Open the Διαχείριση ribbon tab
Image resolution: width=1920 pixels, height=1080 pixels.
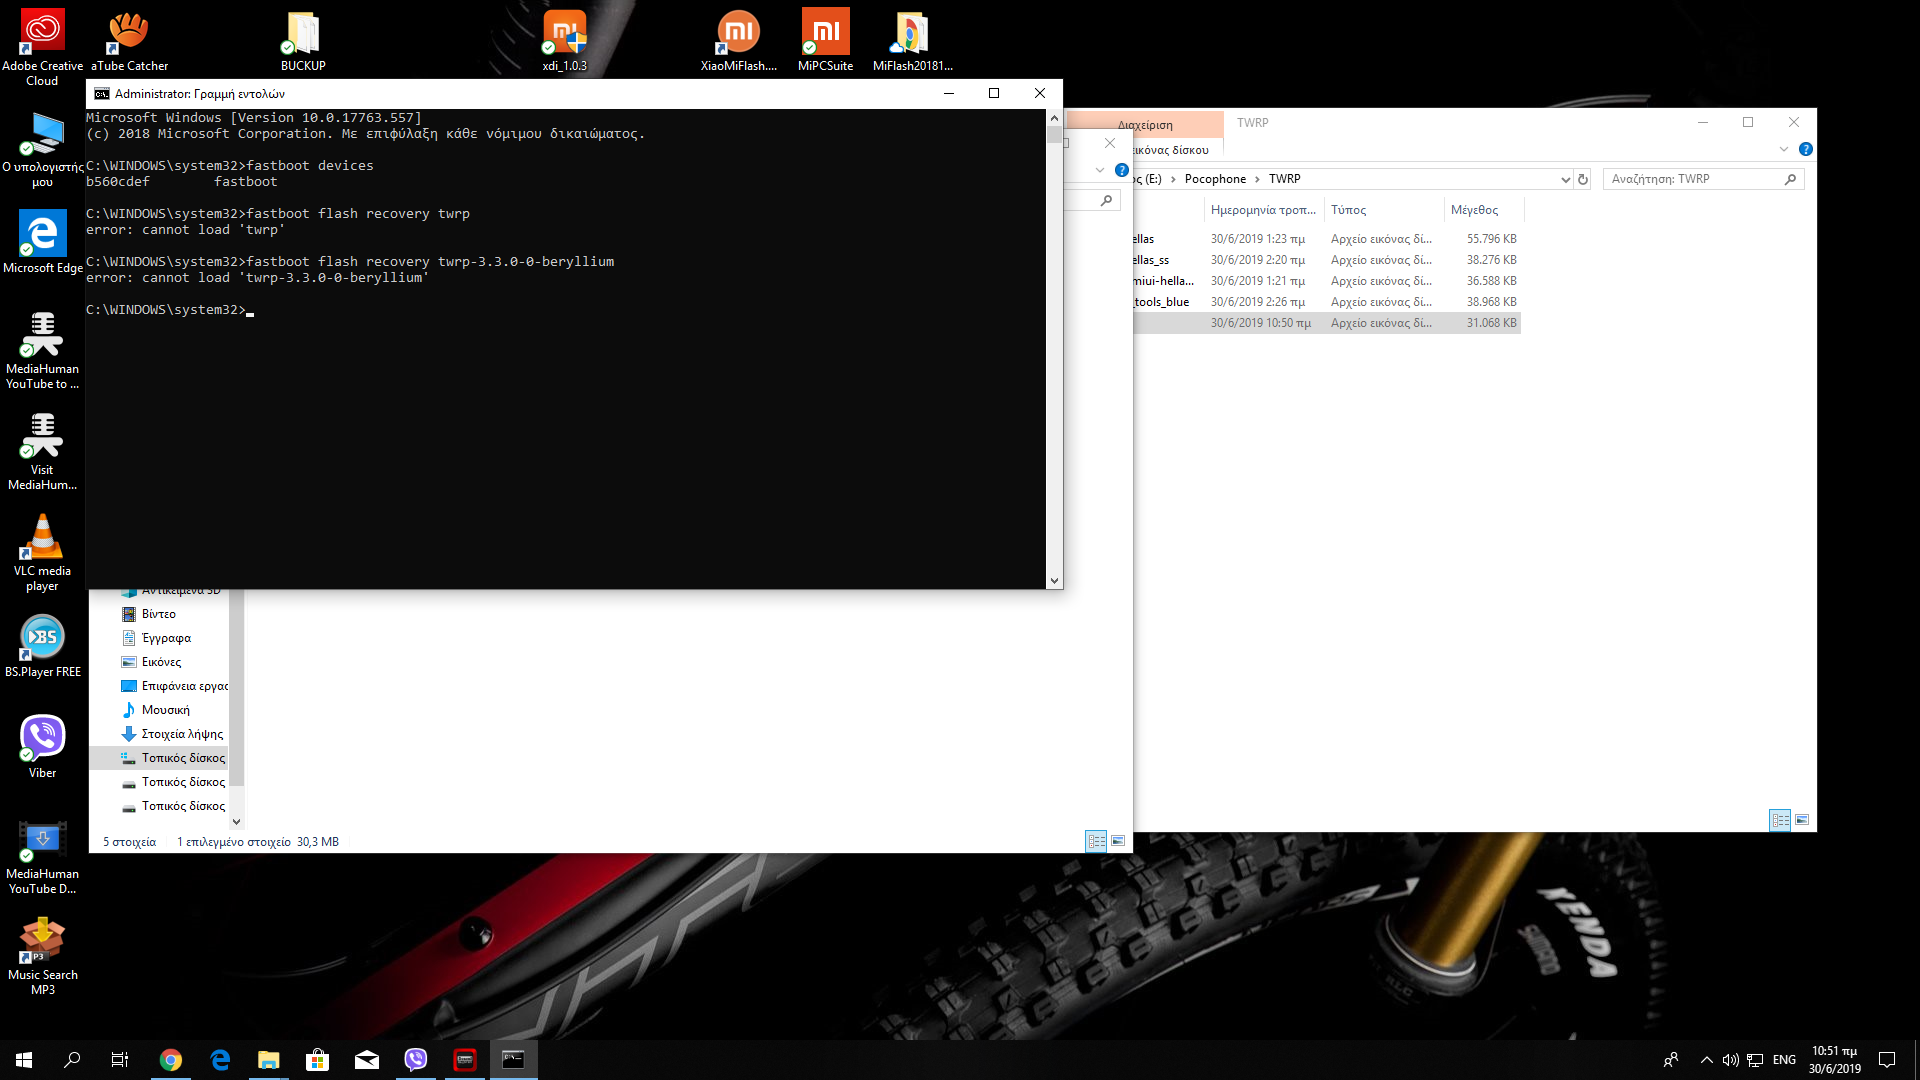tap(1145, 125)
